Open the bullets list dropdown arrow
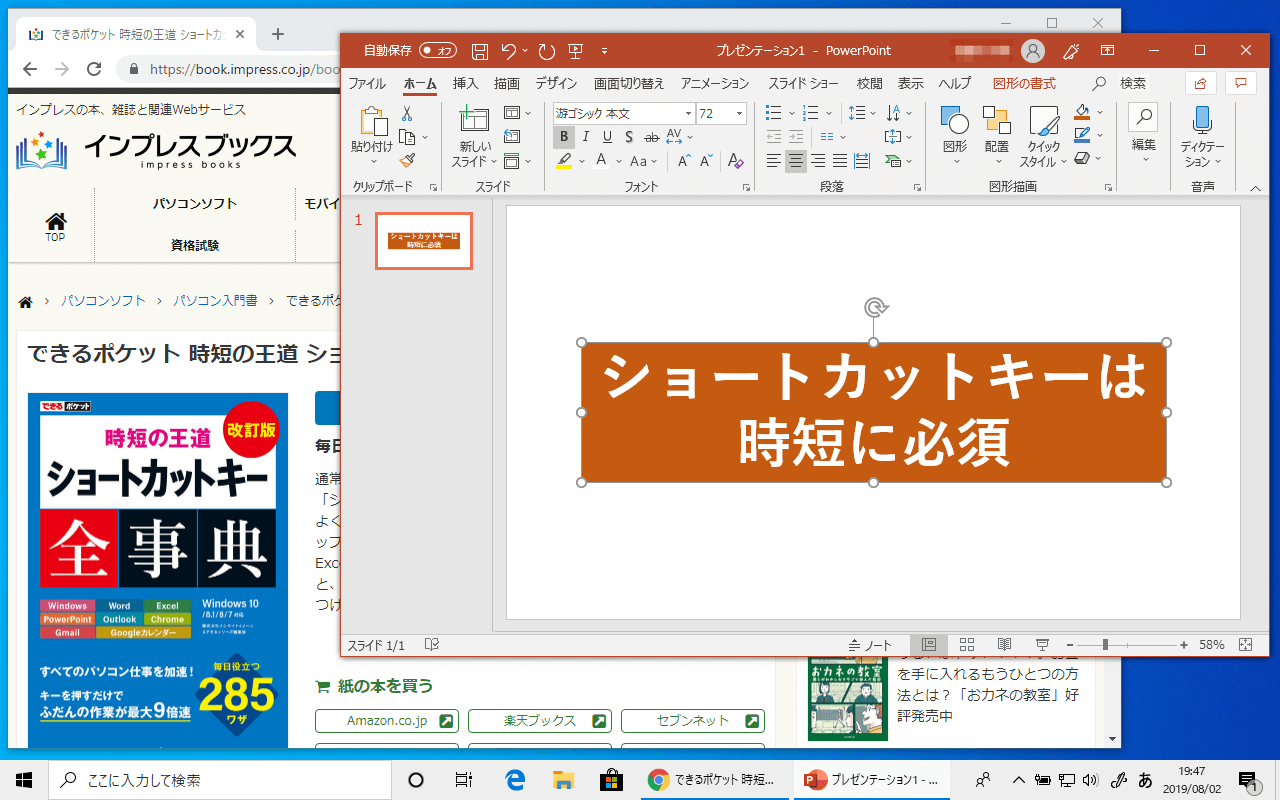The image size is (1280, 800). pos(792,113)
